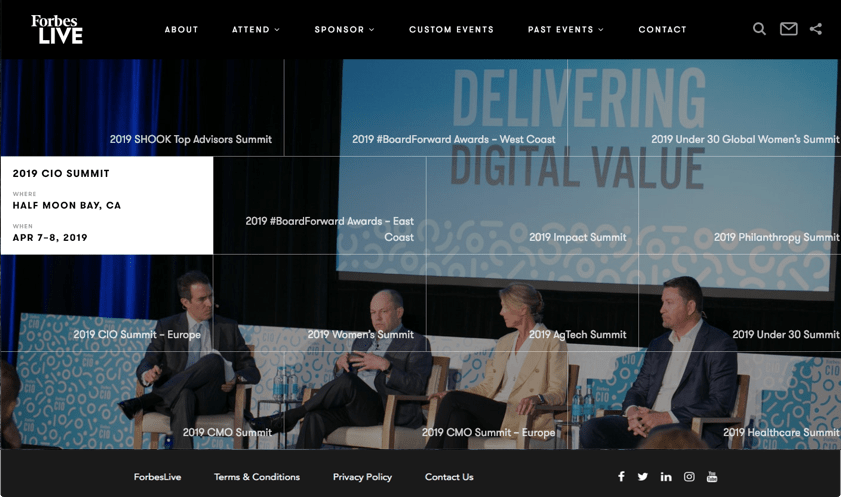Image resolution: width=841 pixels, height=497 pixels.
Task: Open the Twitter icon in footer
Action: coord(643,477)
